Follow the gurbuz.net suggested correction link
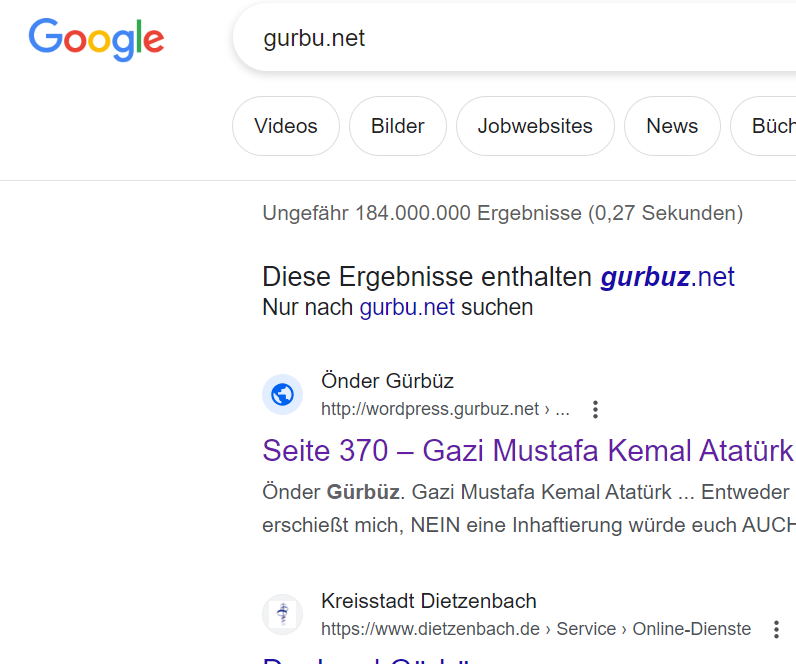 [667, 277]
